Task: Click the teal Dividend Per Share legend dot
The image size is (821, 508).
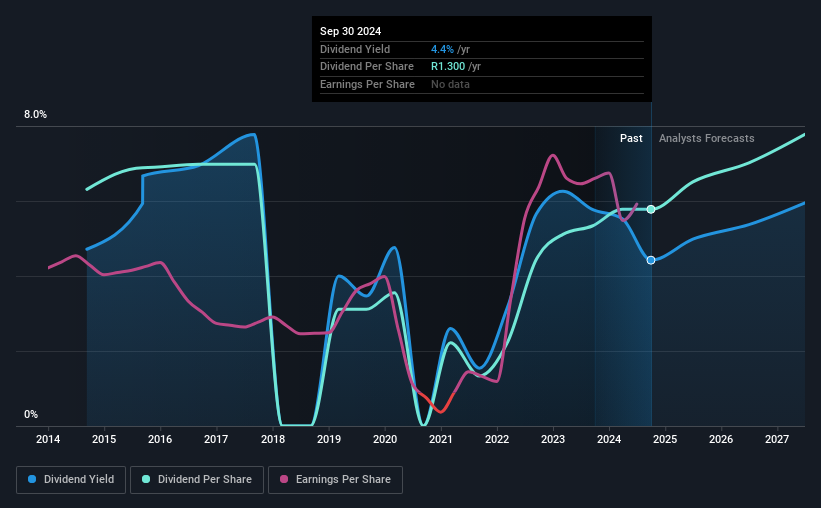Action: (146, 479)
